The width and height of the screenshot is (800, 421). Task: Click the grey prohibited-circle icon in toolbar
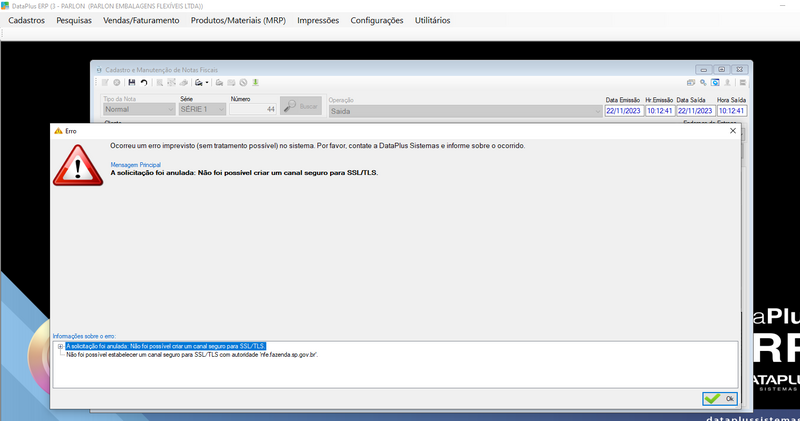tap(243, 83)
